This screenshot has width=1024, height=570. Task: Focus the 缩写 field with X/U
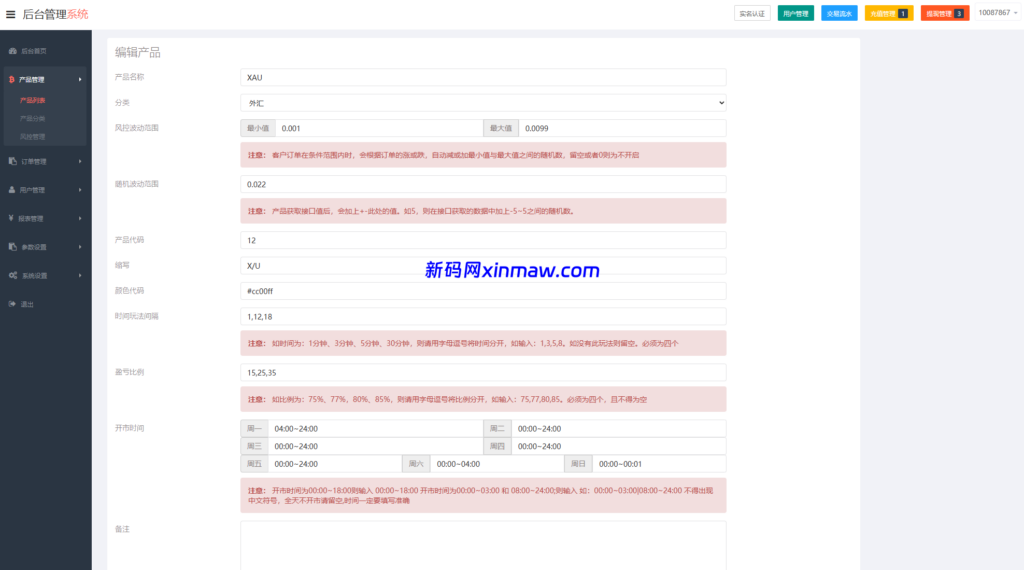click(x=483, y=266)
